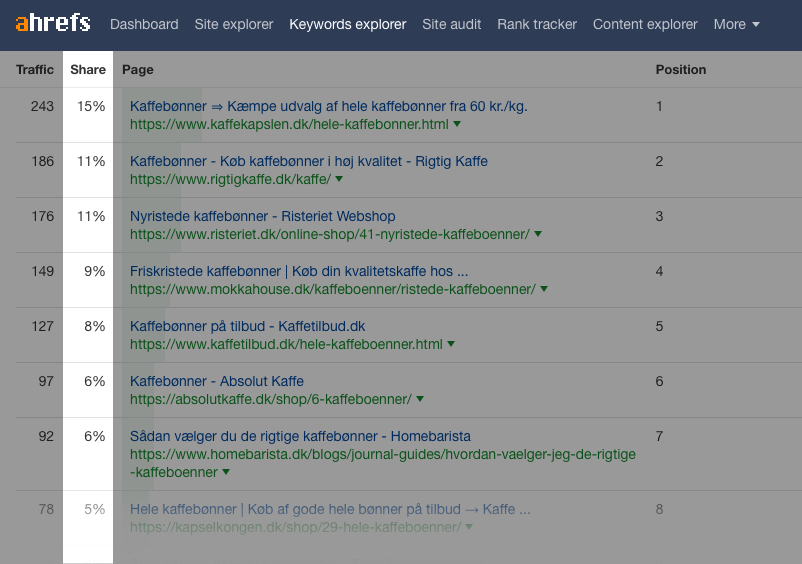Open the homebarista.dk journal-guides URL
This screenshot has height=564, width=802.
[x=383, y=463]
